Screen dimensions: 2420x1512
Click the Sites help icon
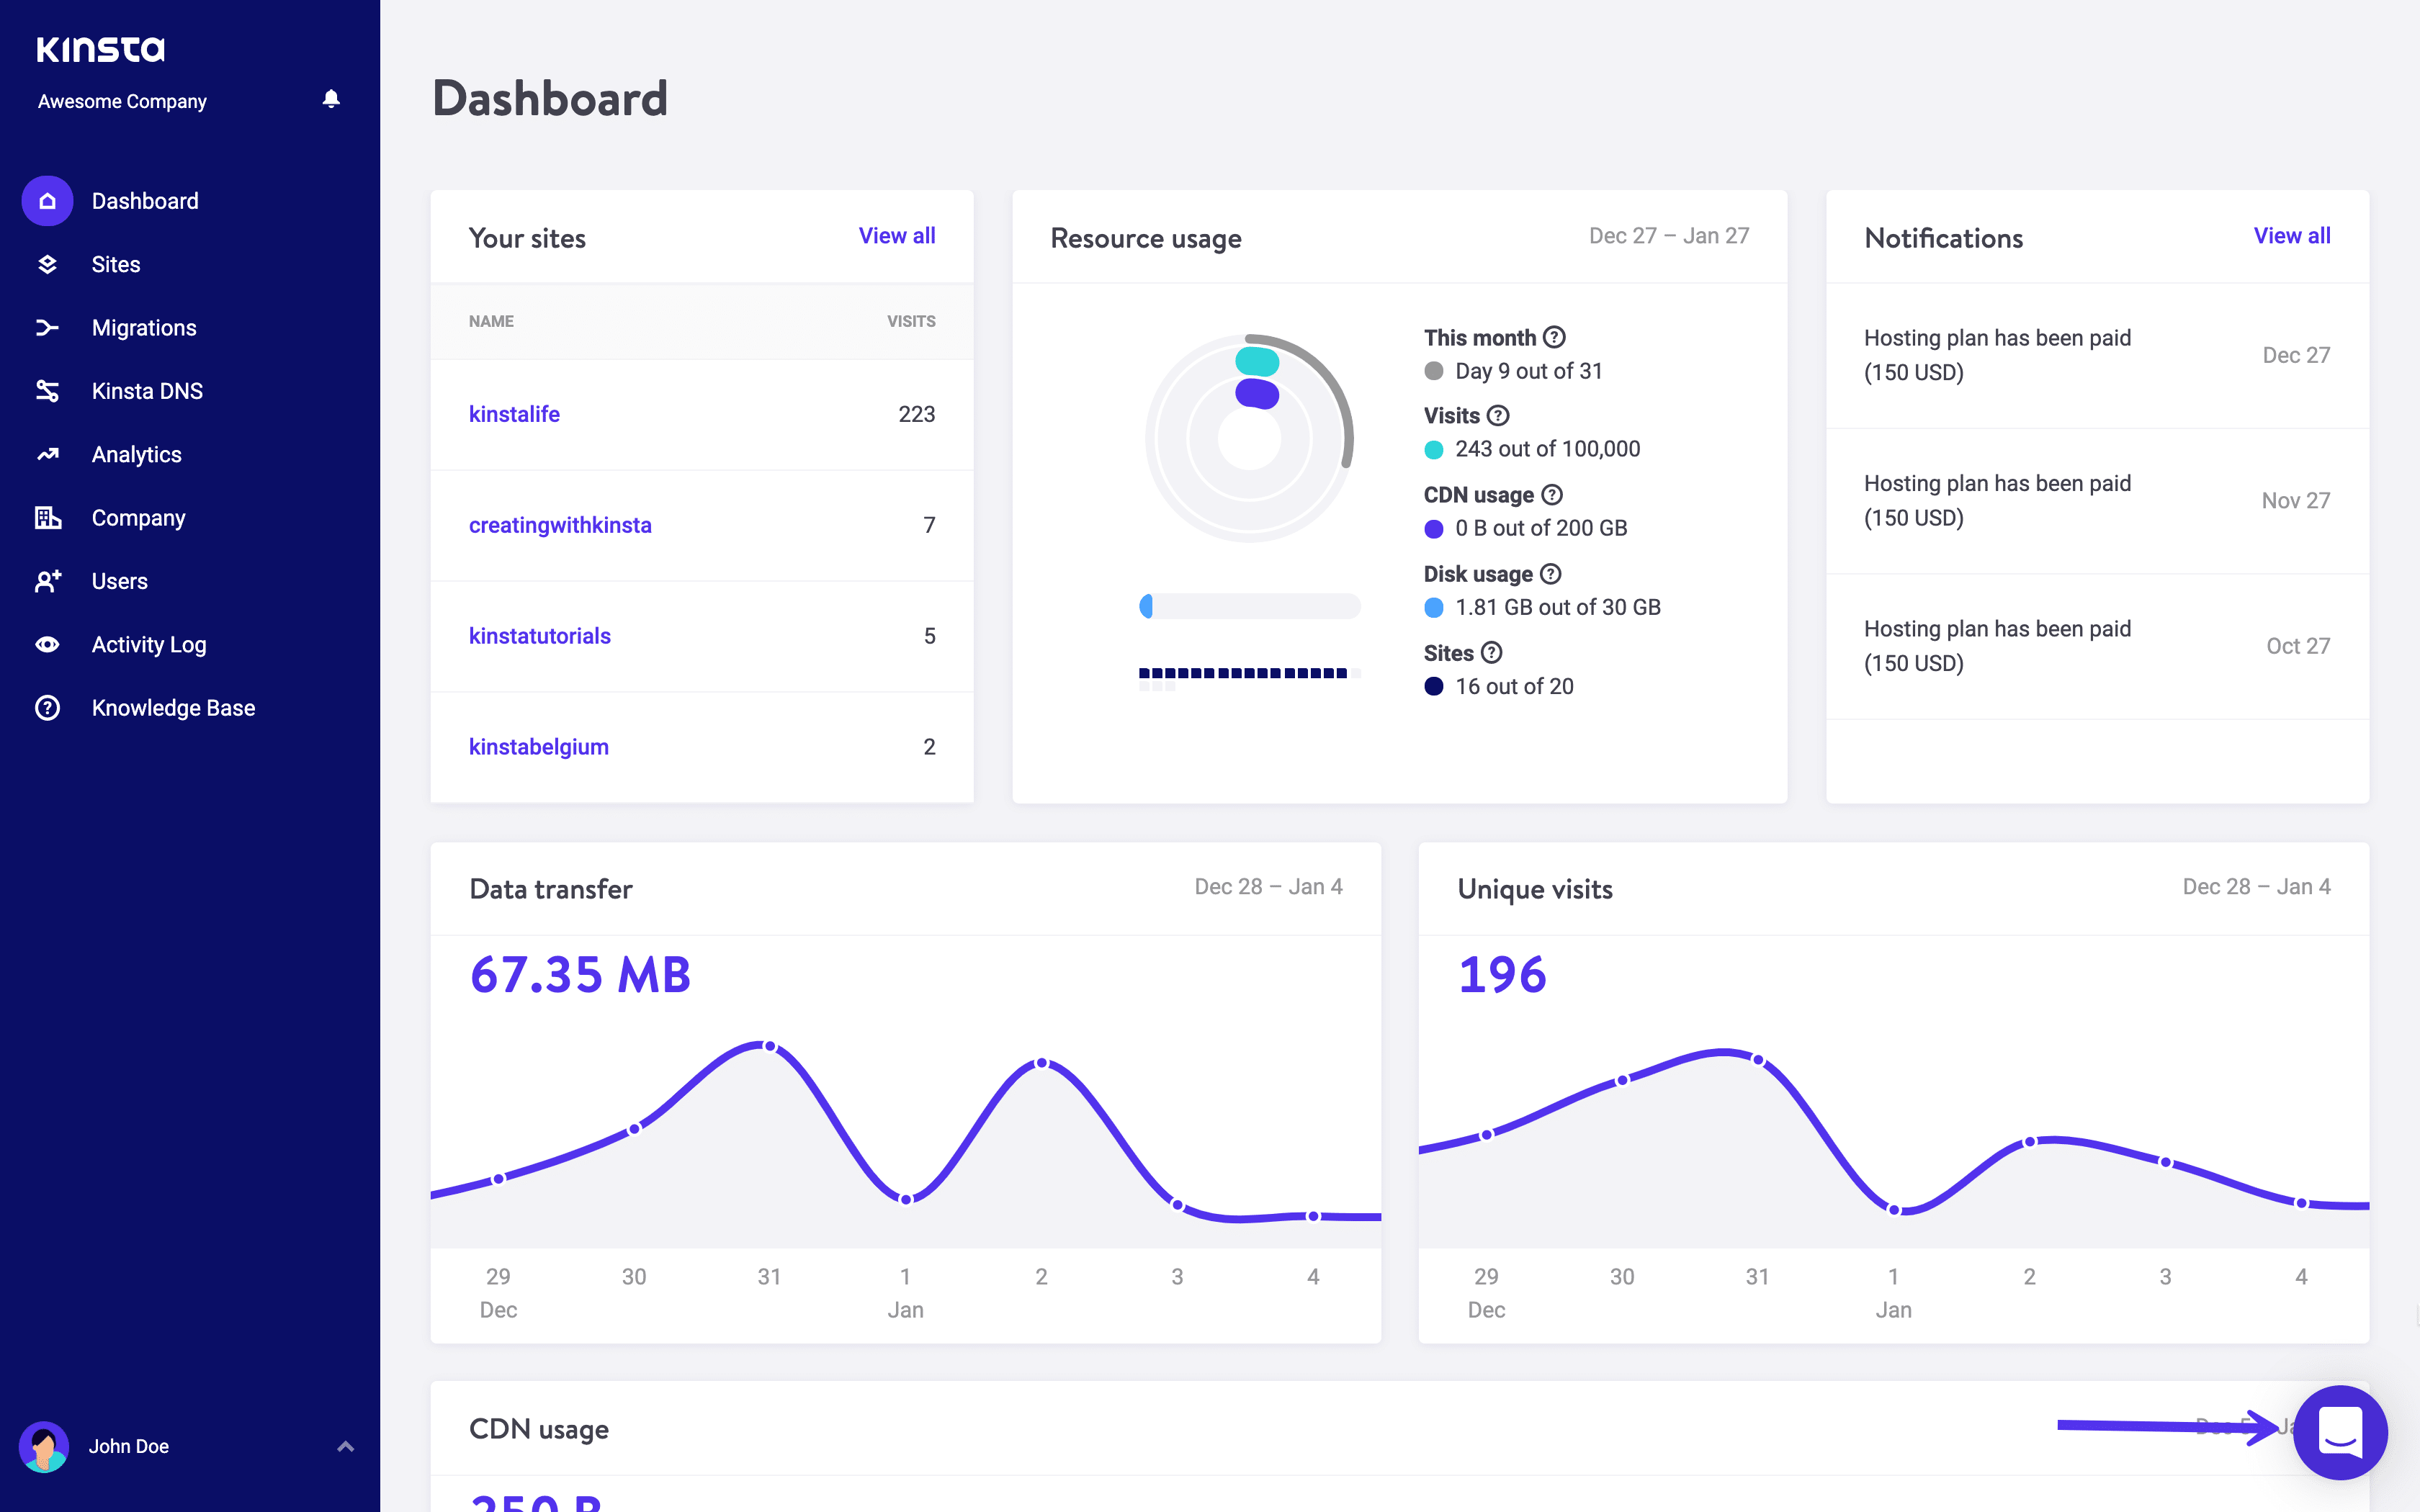(x=1492, y=652)
